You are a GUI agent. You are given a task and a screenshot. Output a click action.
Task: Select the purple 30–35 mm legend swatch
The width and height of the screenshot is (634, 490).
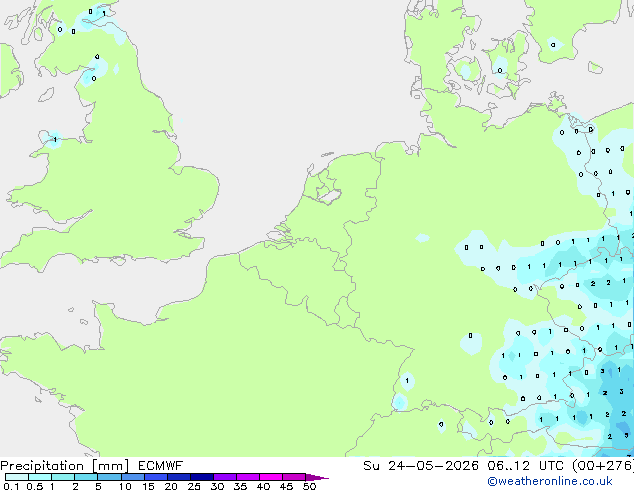(x=225, y=477)
